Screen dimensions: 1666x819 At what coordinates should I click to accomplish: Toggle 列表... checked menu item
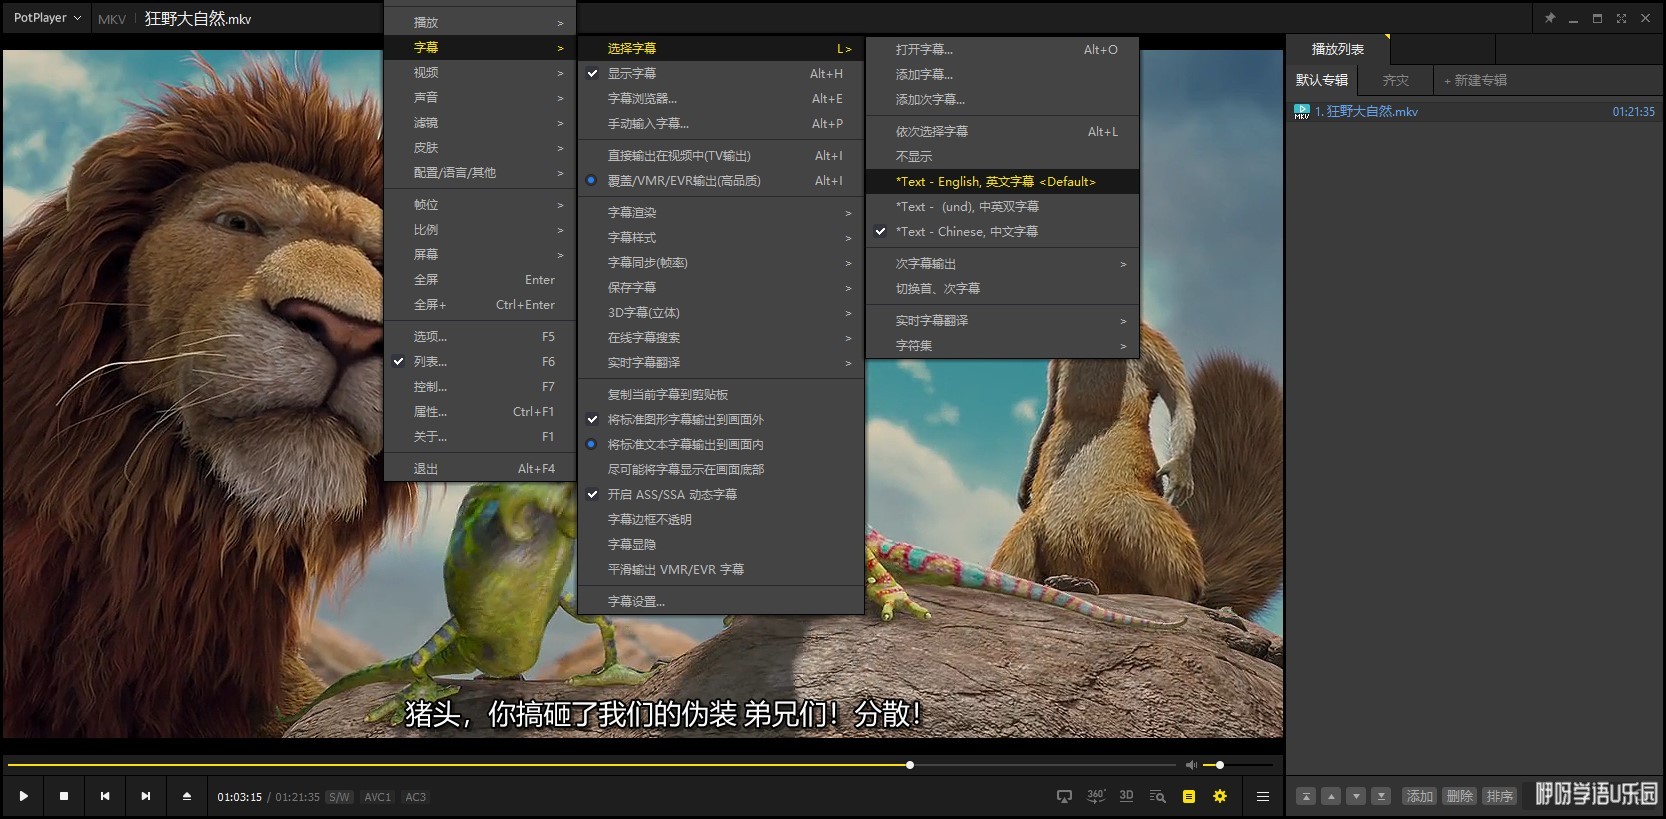(480, 361)
